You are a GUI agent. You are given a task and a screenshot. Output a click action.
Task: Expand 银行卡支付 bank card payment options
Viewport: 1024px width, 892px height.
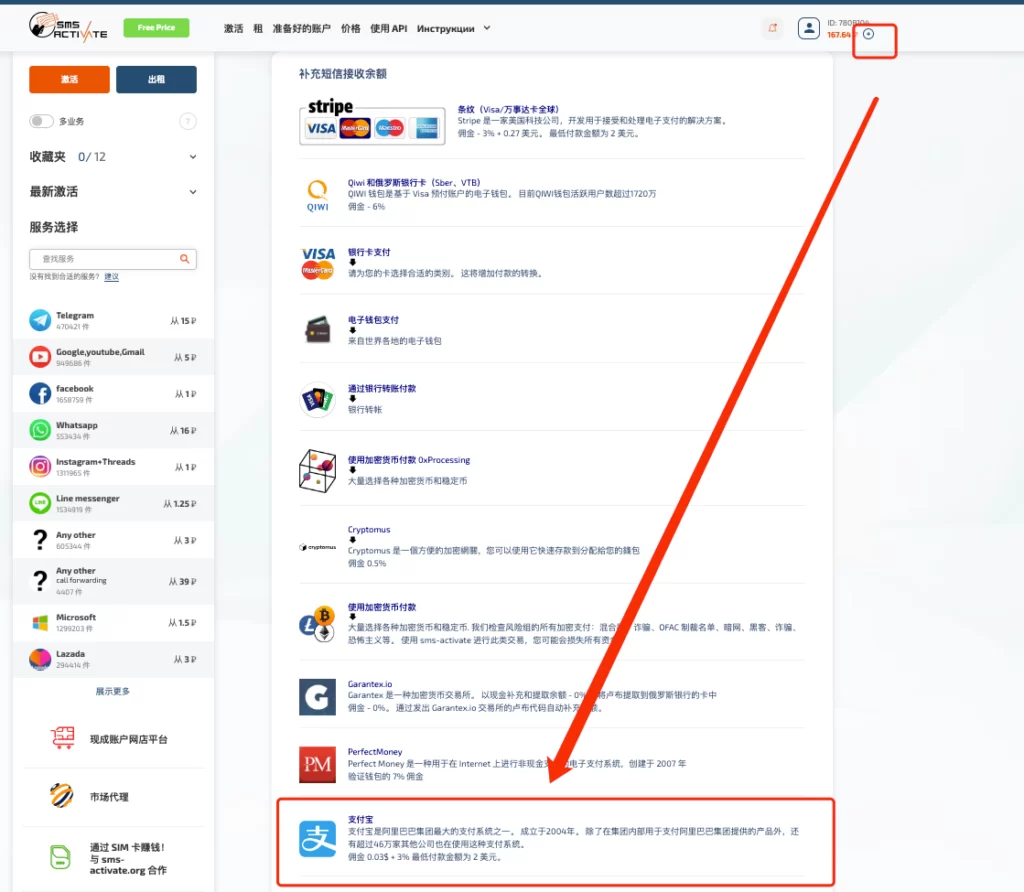tap(353, 263)
